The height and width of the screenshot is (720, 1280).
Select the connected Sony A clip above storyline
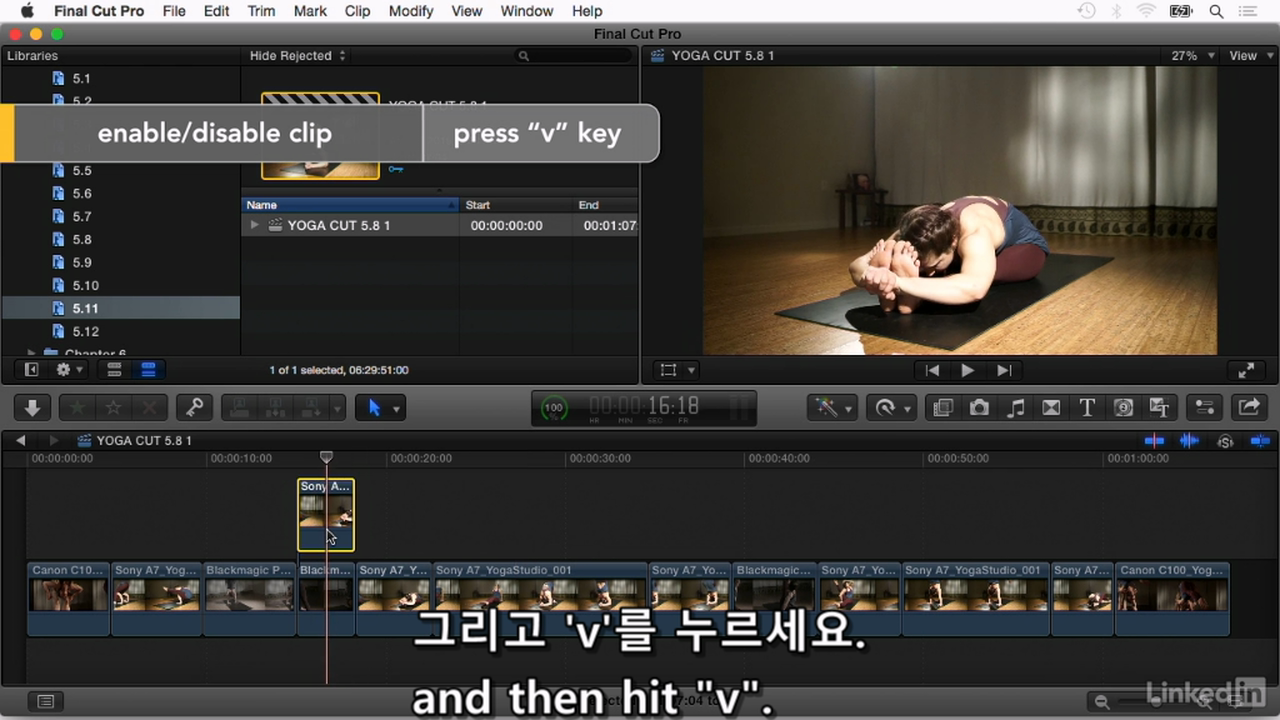pyautogui.click(x=326, y=515)
